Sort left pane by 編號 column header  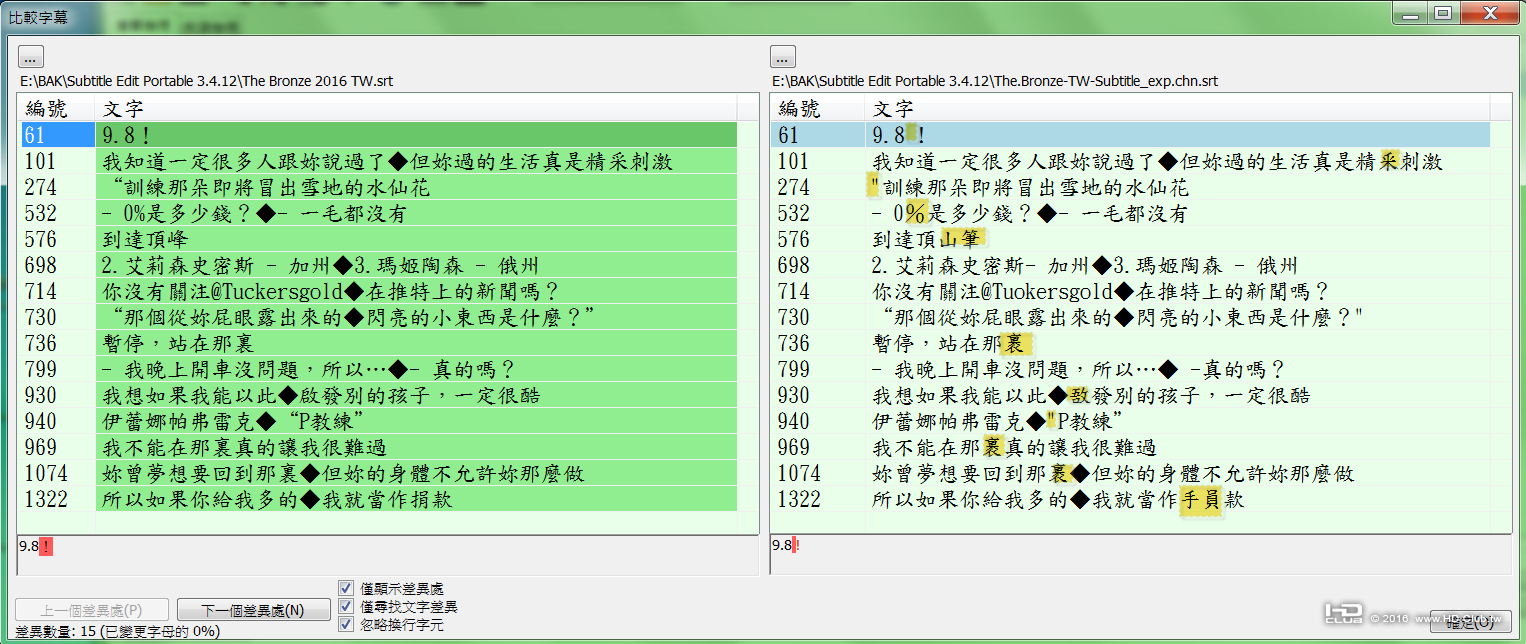56,108
